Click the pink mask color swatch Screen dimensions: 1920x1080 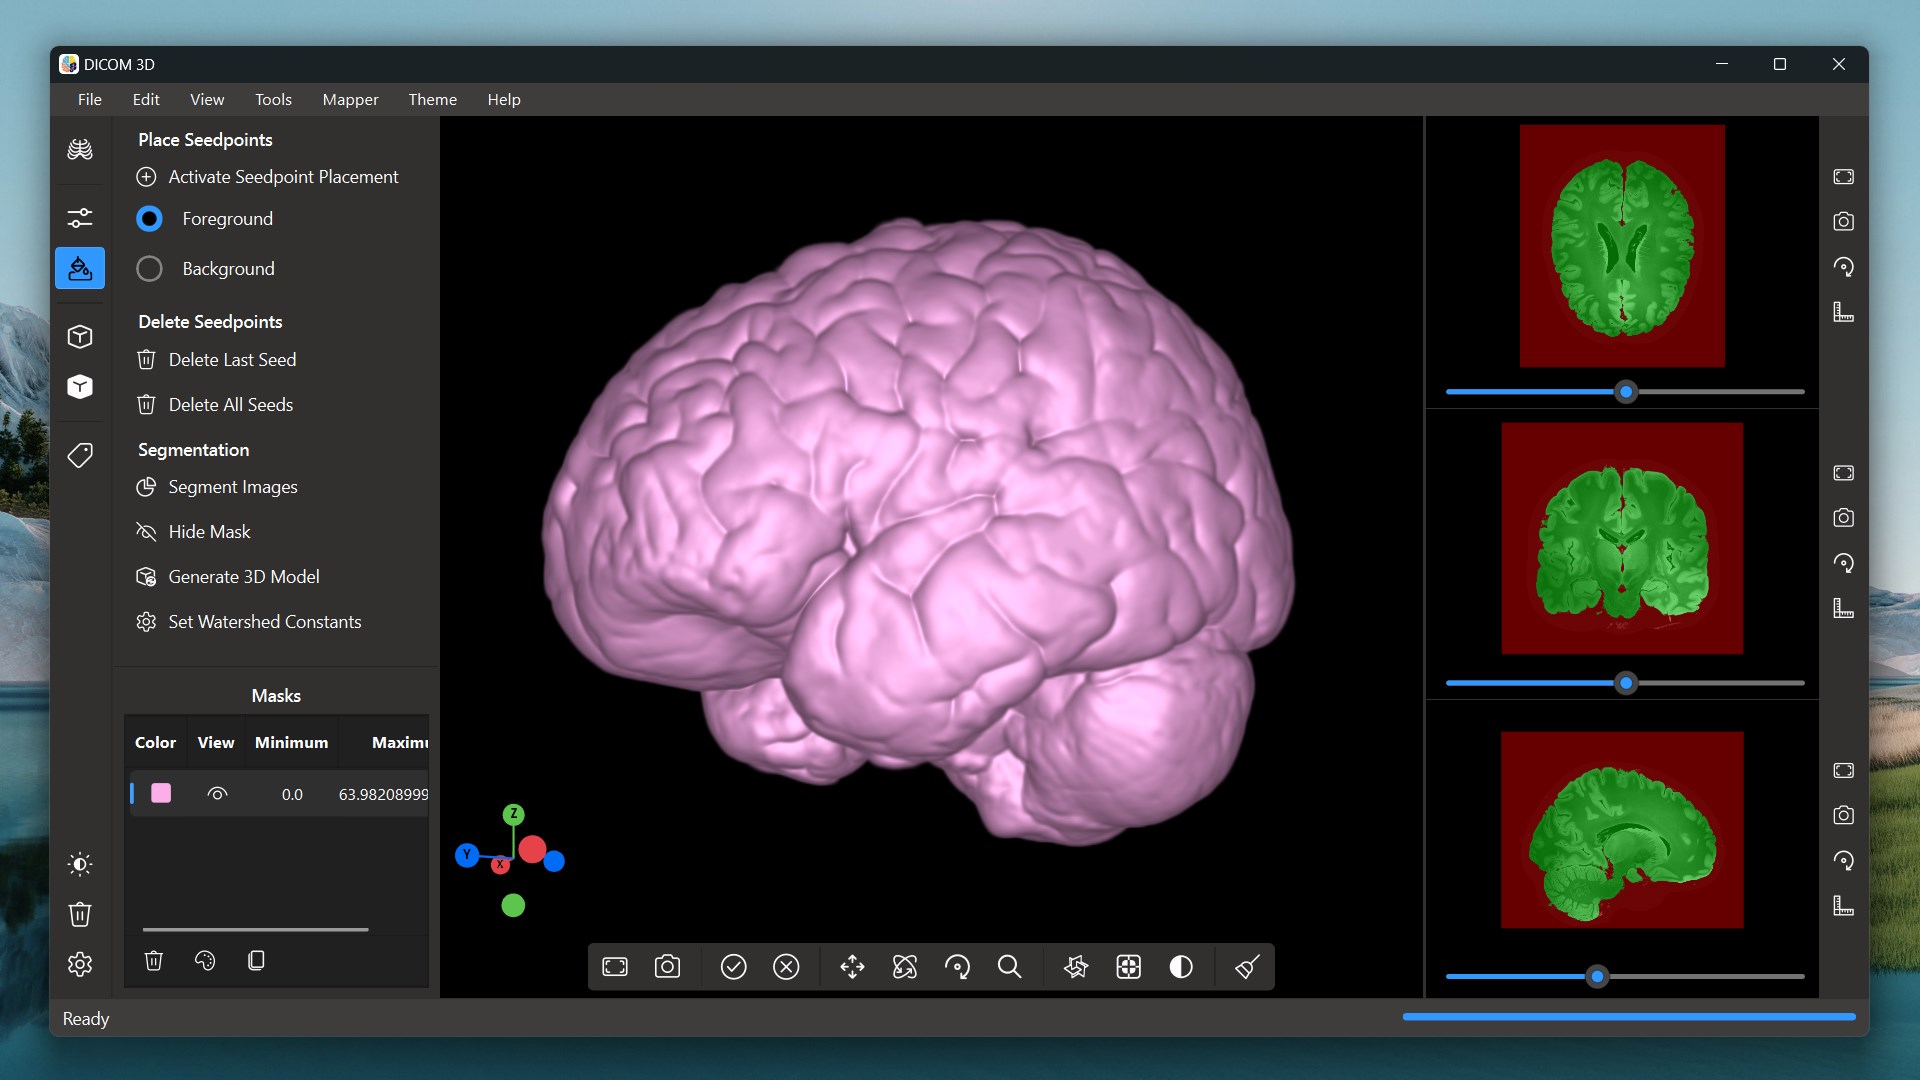[x=161, y=794]
